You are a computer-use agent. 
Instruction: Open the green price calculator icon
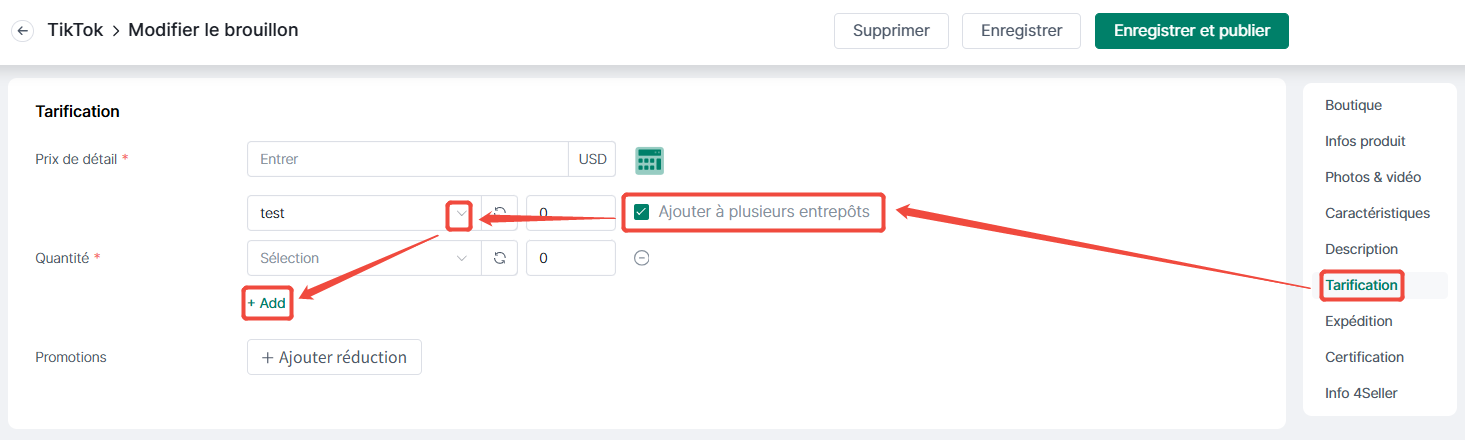click(650, 160)
